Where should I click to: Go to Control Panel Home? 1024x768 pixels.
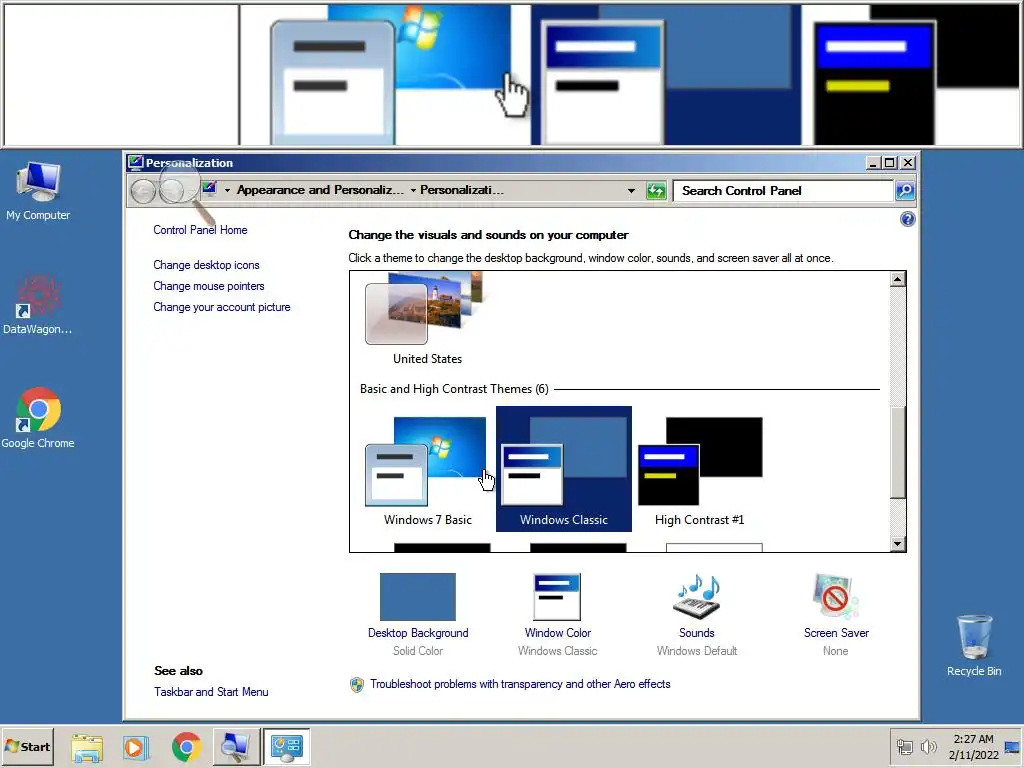[200, 230]
